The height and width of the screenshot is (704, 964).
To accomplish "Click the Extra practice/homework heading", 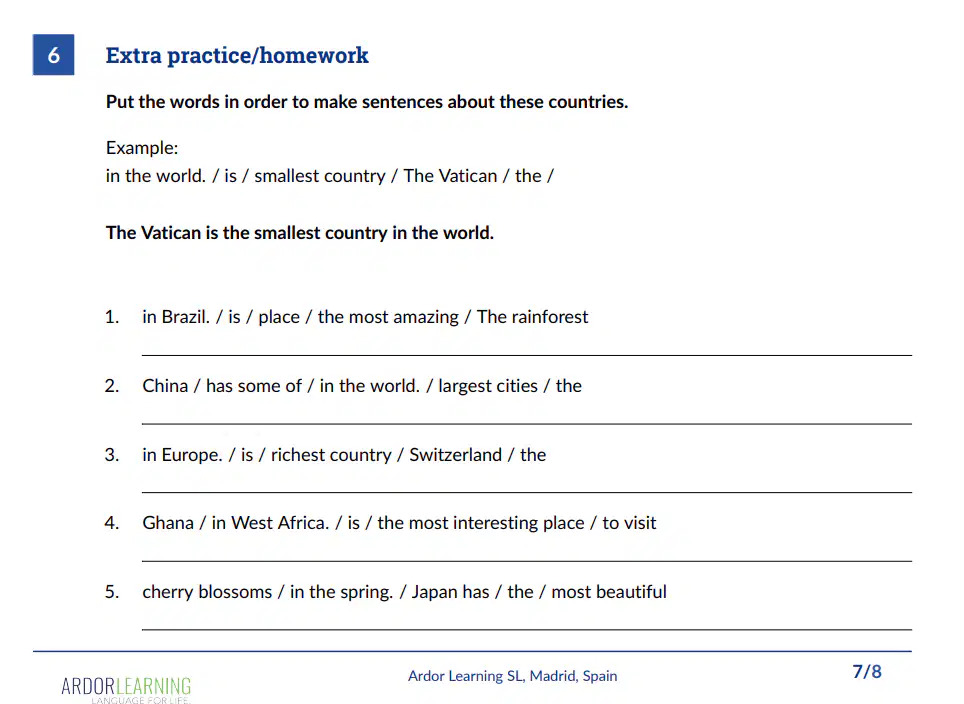I will pos(237,55).
